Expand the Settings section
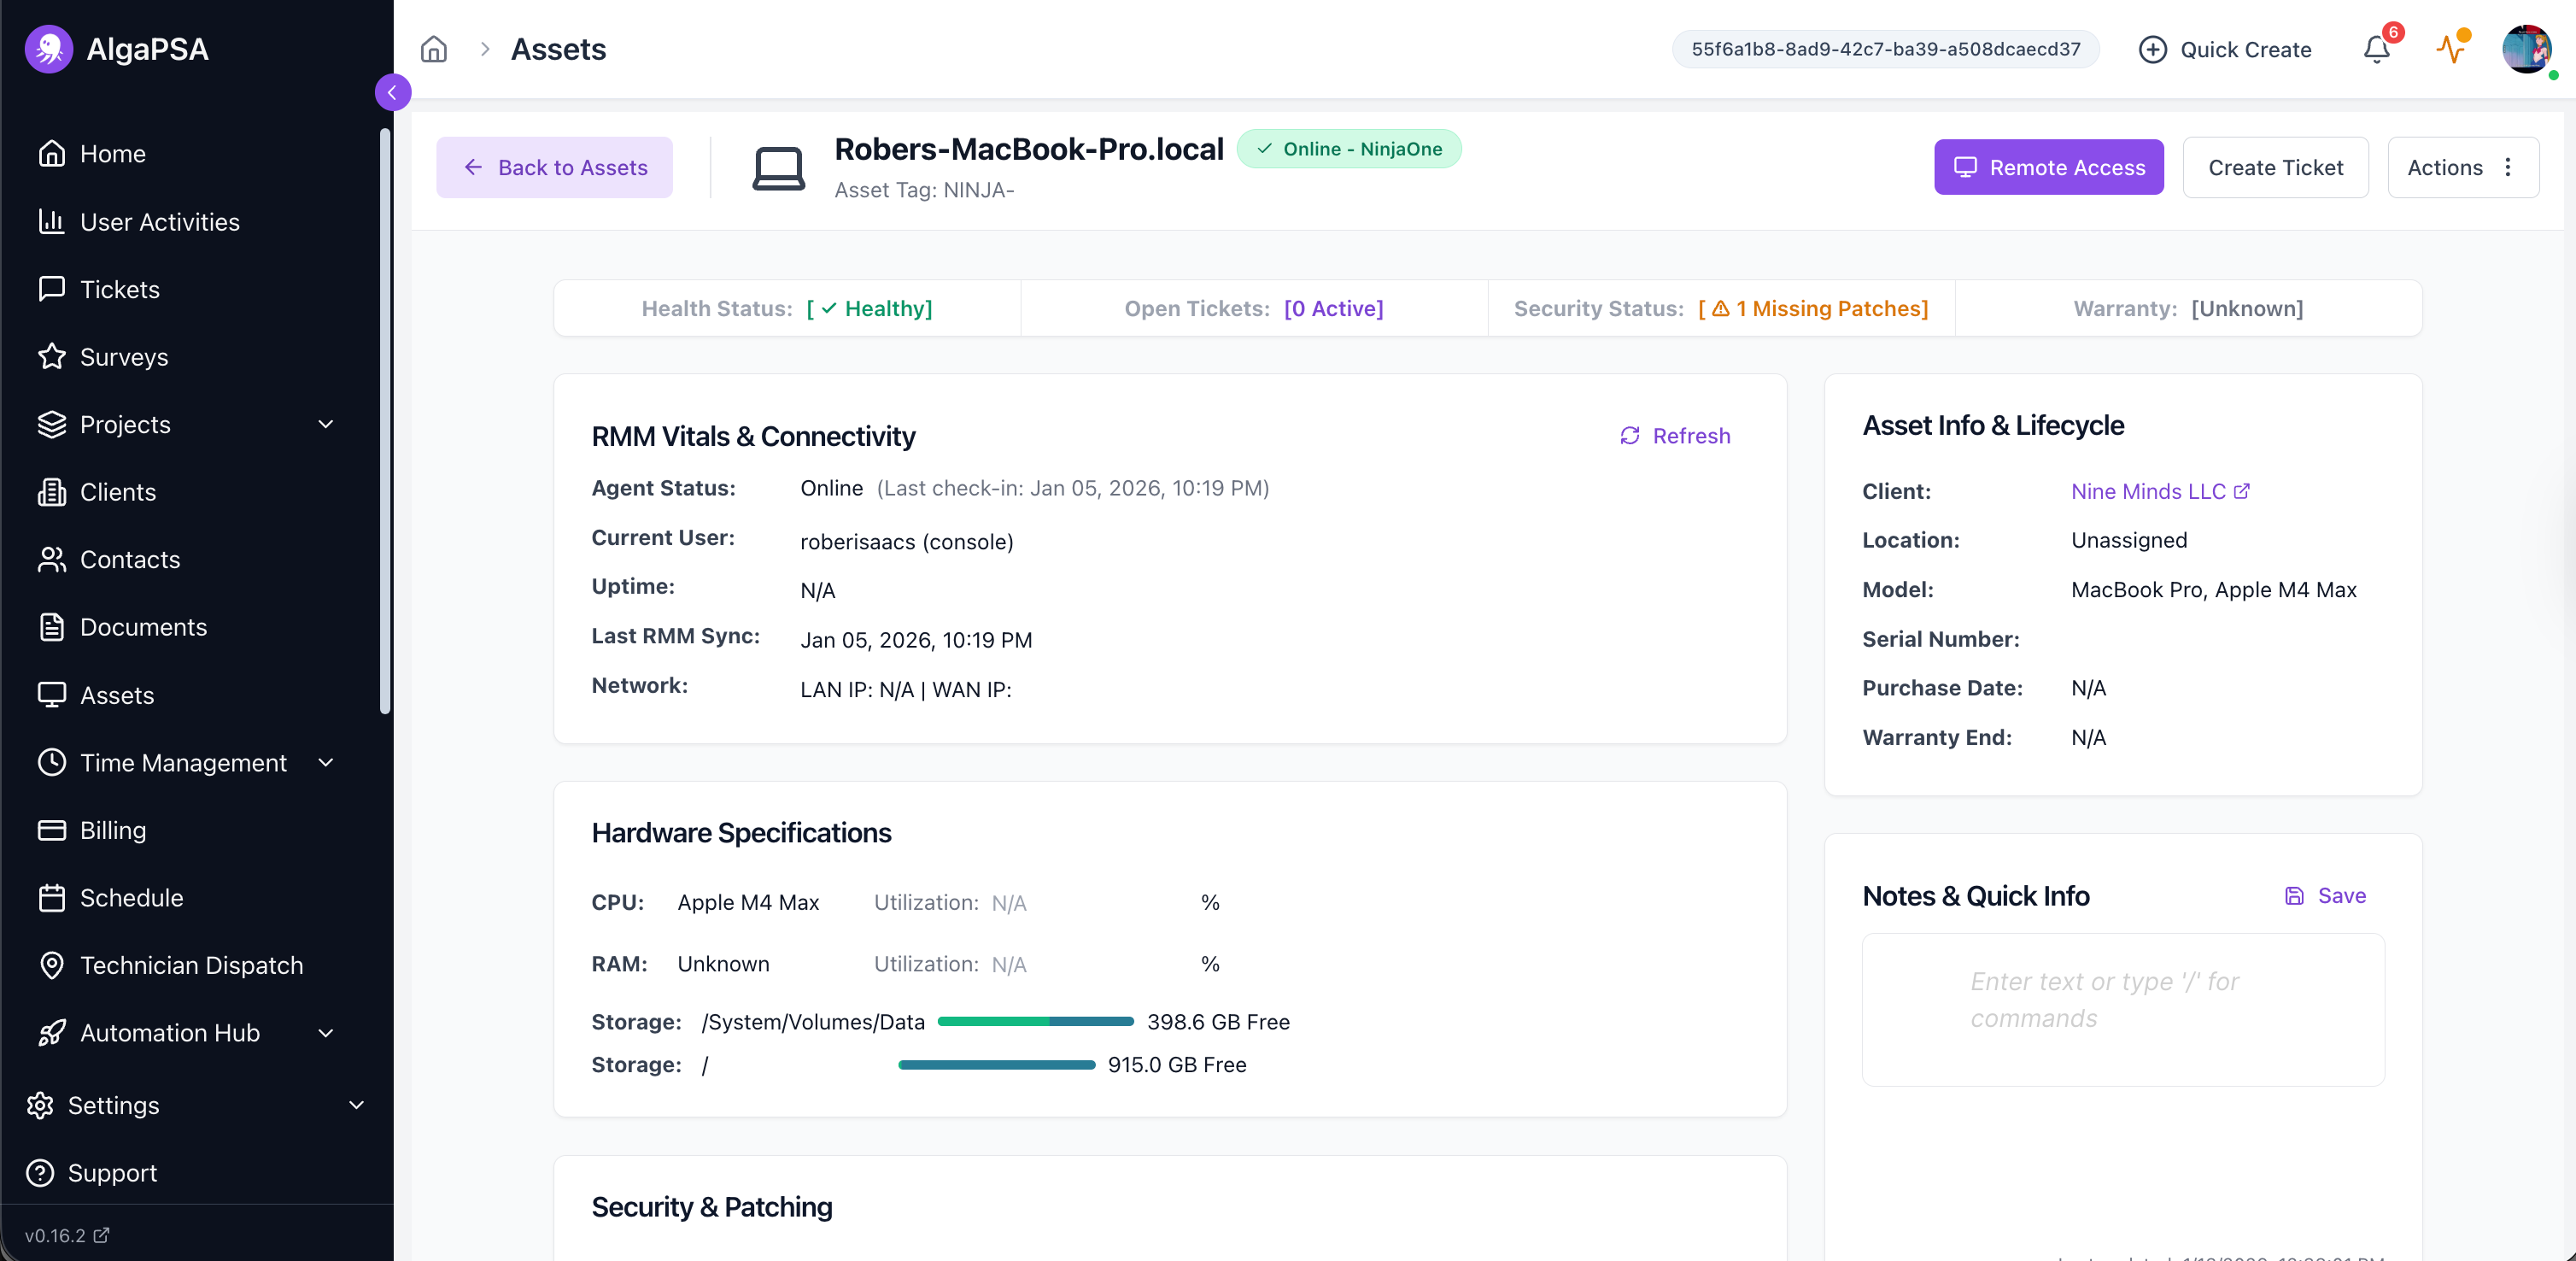2576x1261 pixels. click(356, 1104)
